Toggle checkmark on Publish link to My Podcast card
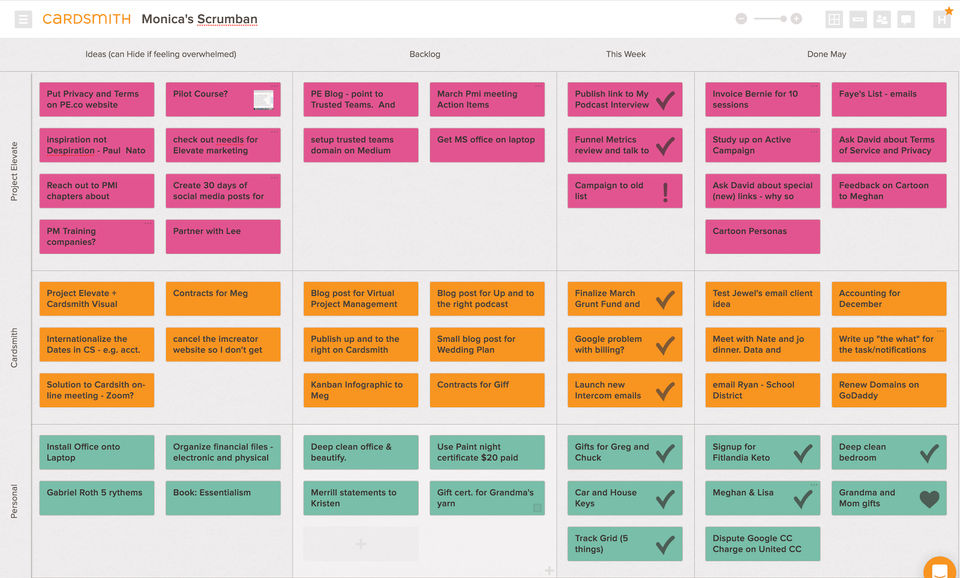This screenshot has width=960, height=578. (x=665, y=100)
